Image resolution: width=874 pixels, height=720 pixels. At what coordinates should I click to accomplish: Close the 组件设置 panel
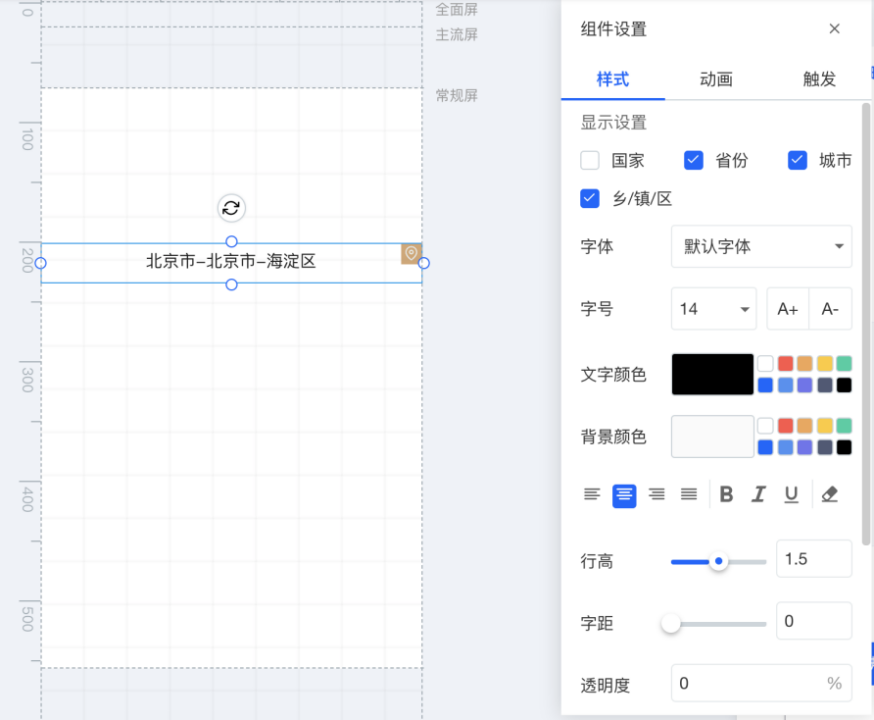[x=834, y=29]
